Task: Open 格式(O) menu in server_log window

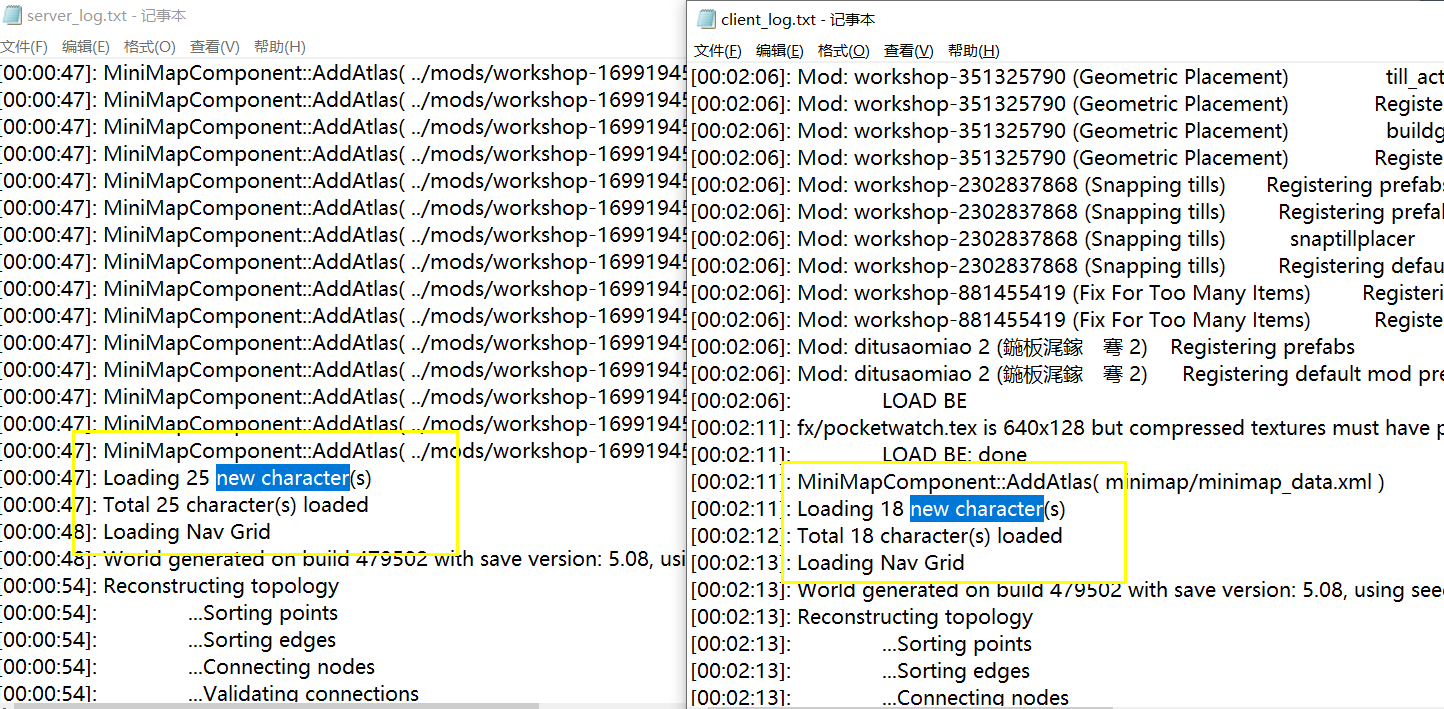Action: point(150,47)
